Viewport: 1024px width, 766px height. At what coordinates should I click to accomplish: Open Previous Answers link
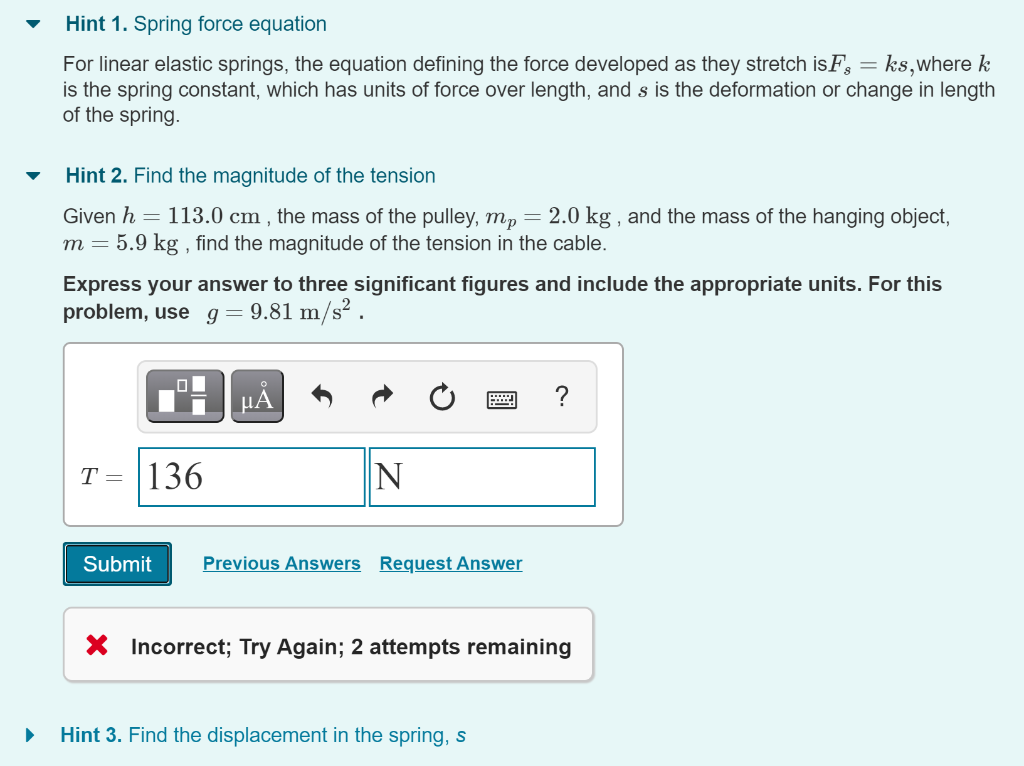[x=281, y=563]
